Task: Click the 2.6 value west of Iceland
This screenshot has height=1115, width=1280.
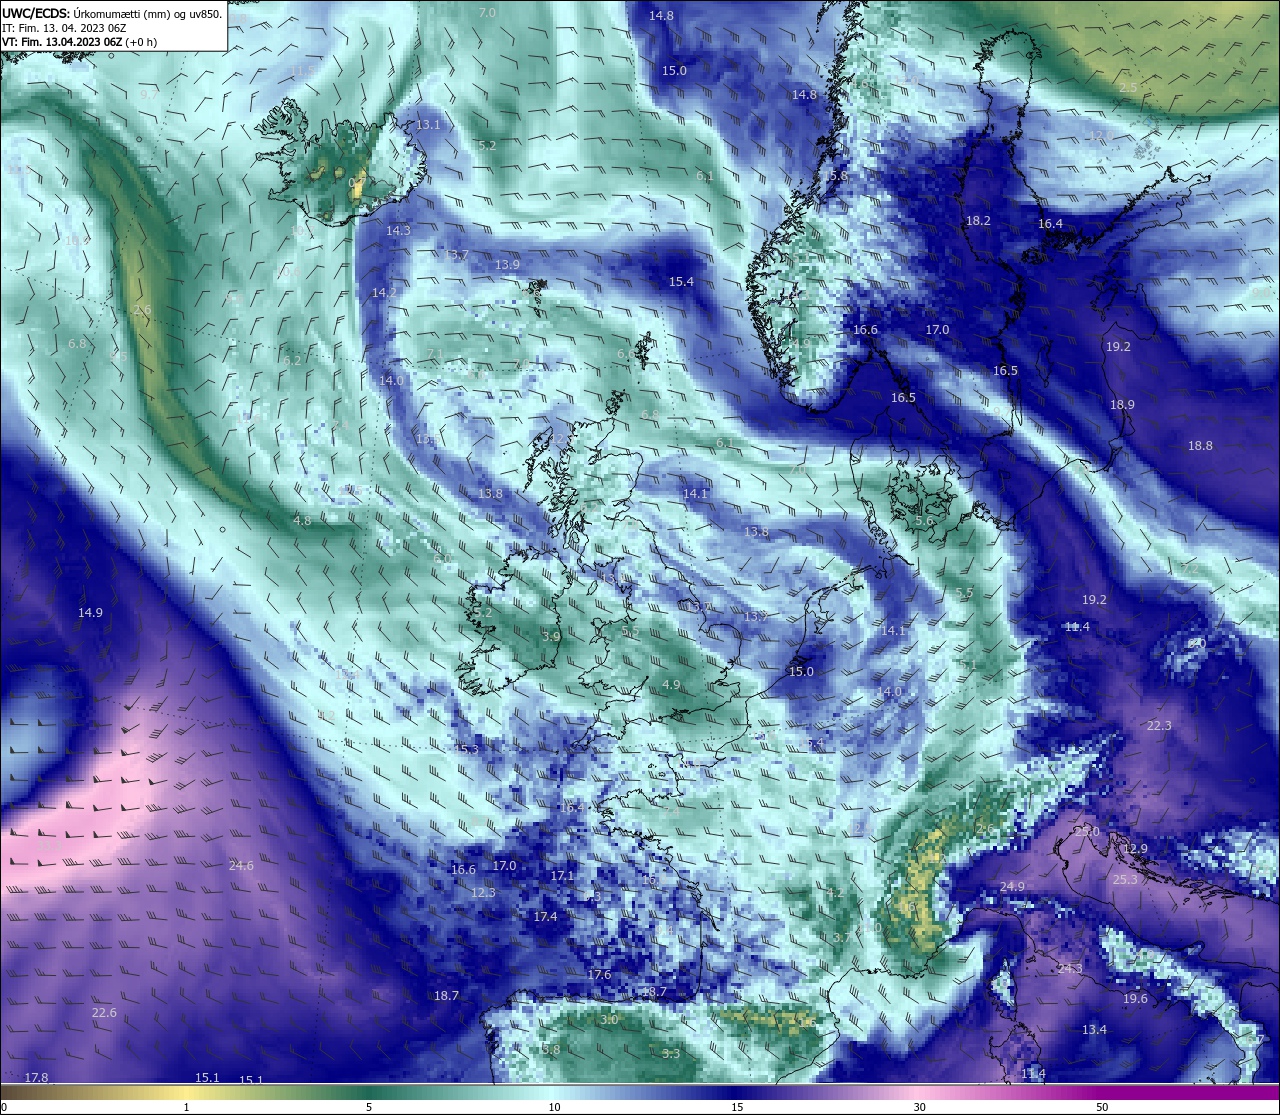Action: coord(142,309)
